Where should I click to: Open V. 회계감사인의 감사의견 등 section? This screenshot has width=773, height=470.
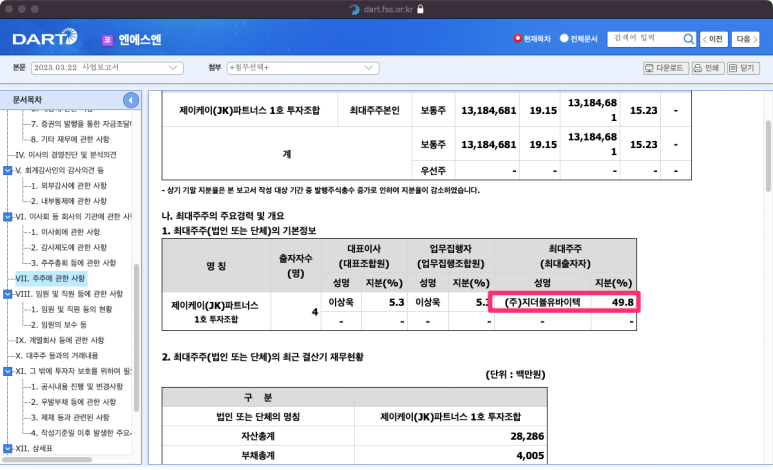tap(59, 170)
